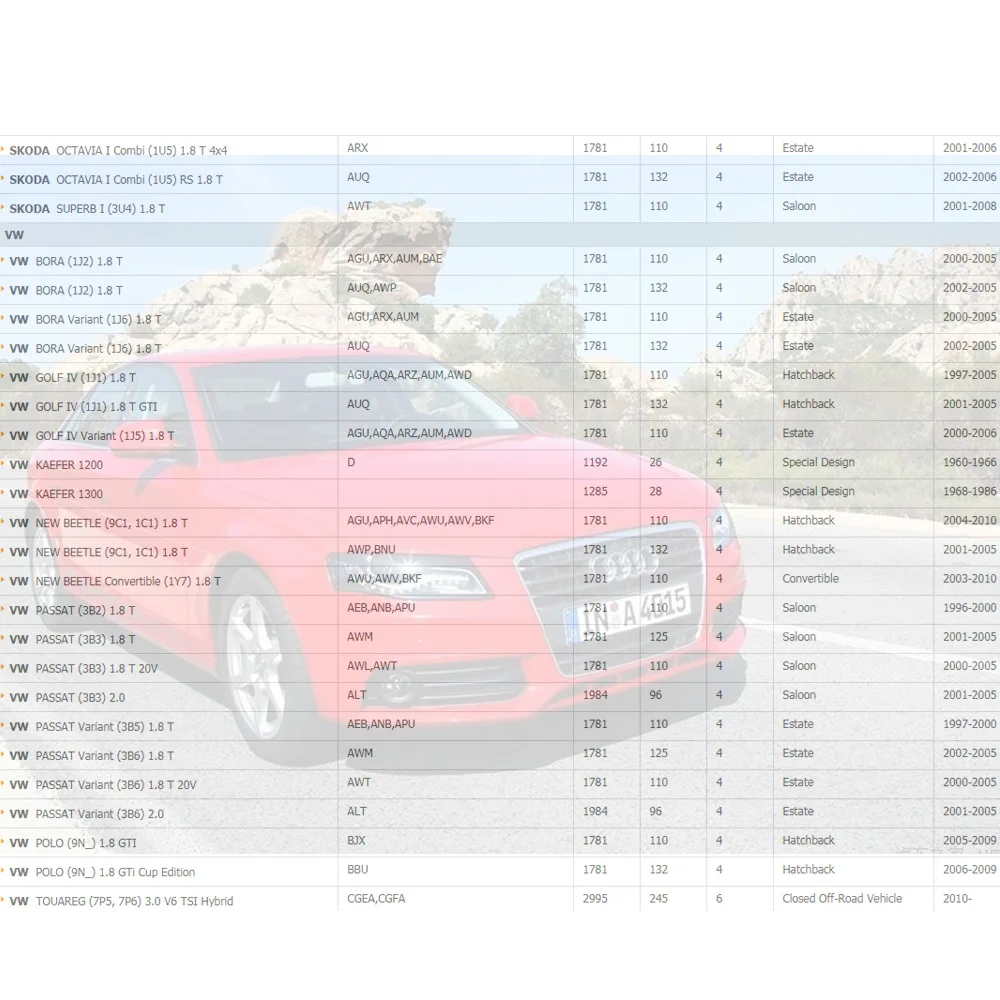
Task: Click year range 1997-2000
Action: (969, 724)
